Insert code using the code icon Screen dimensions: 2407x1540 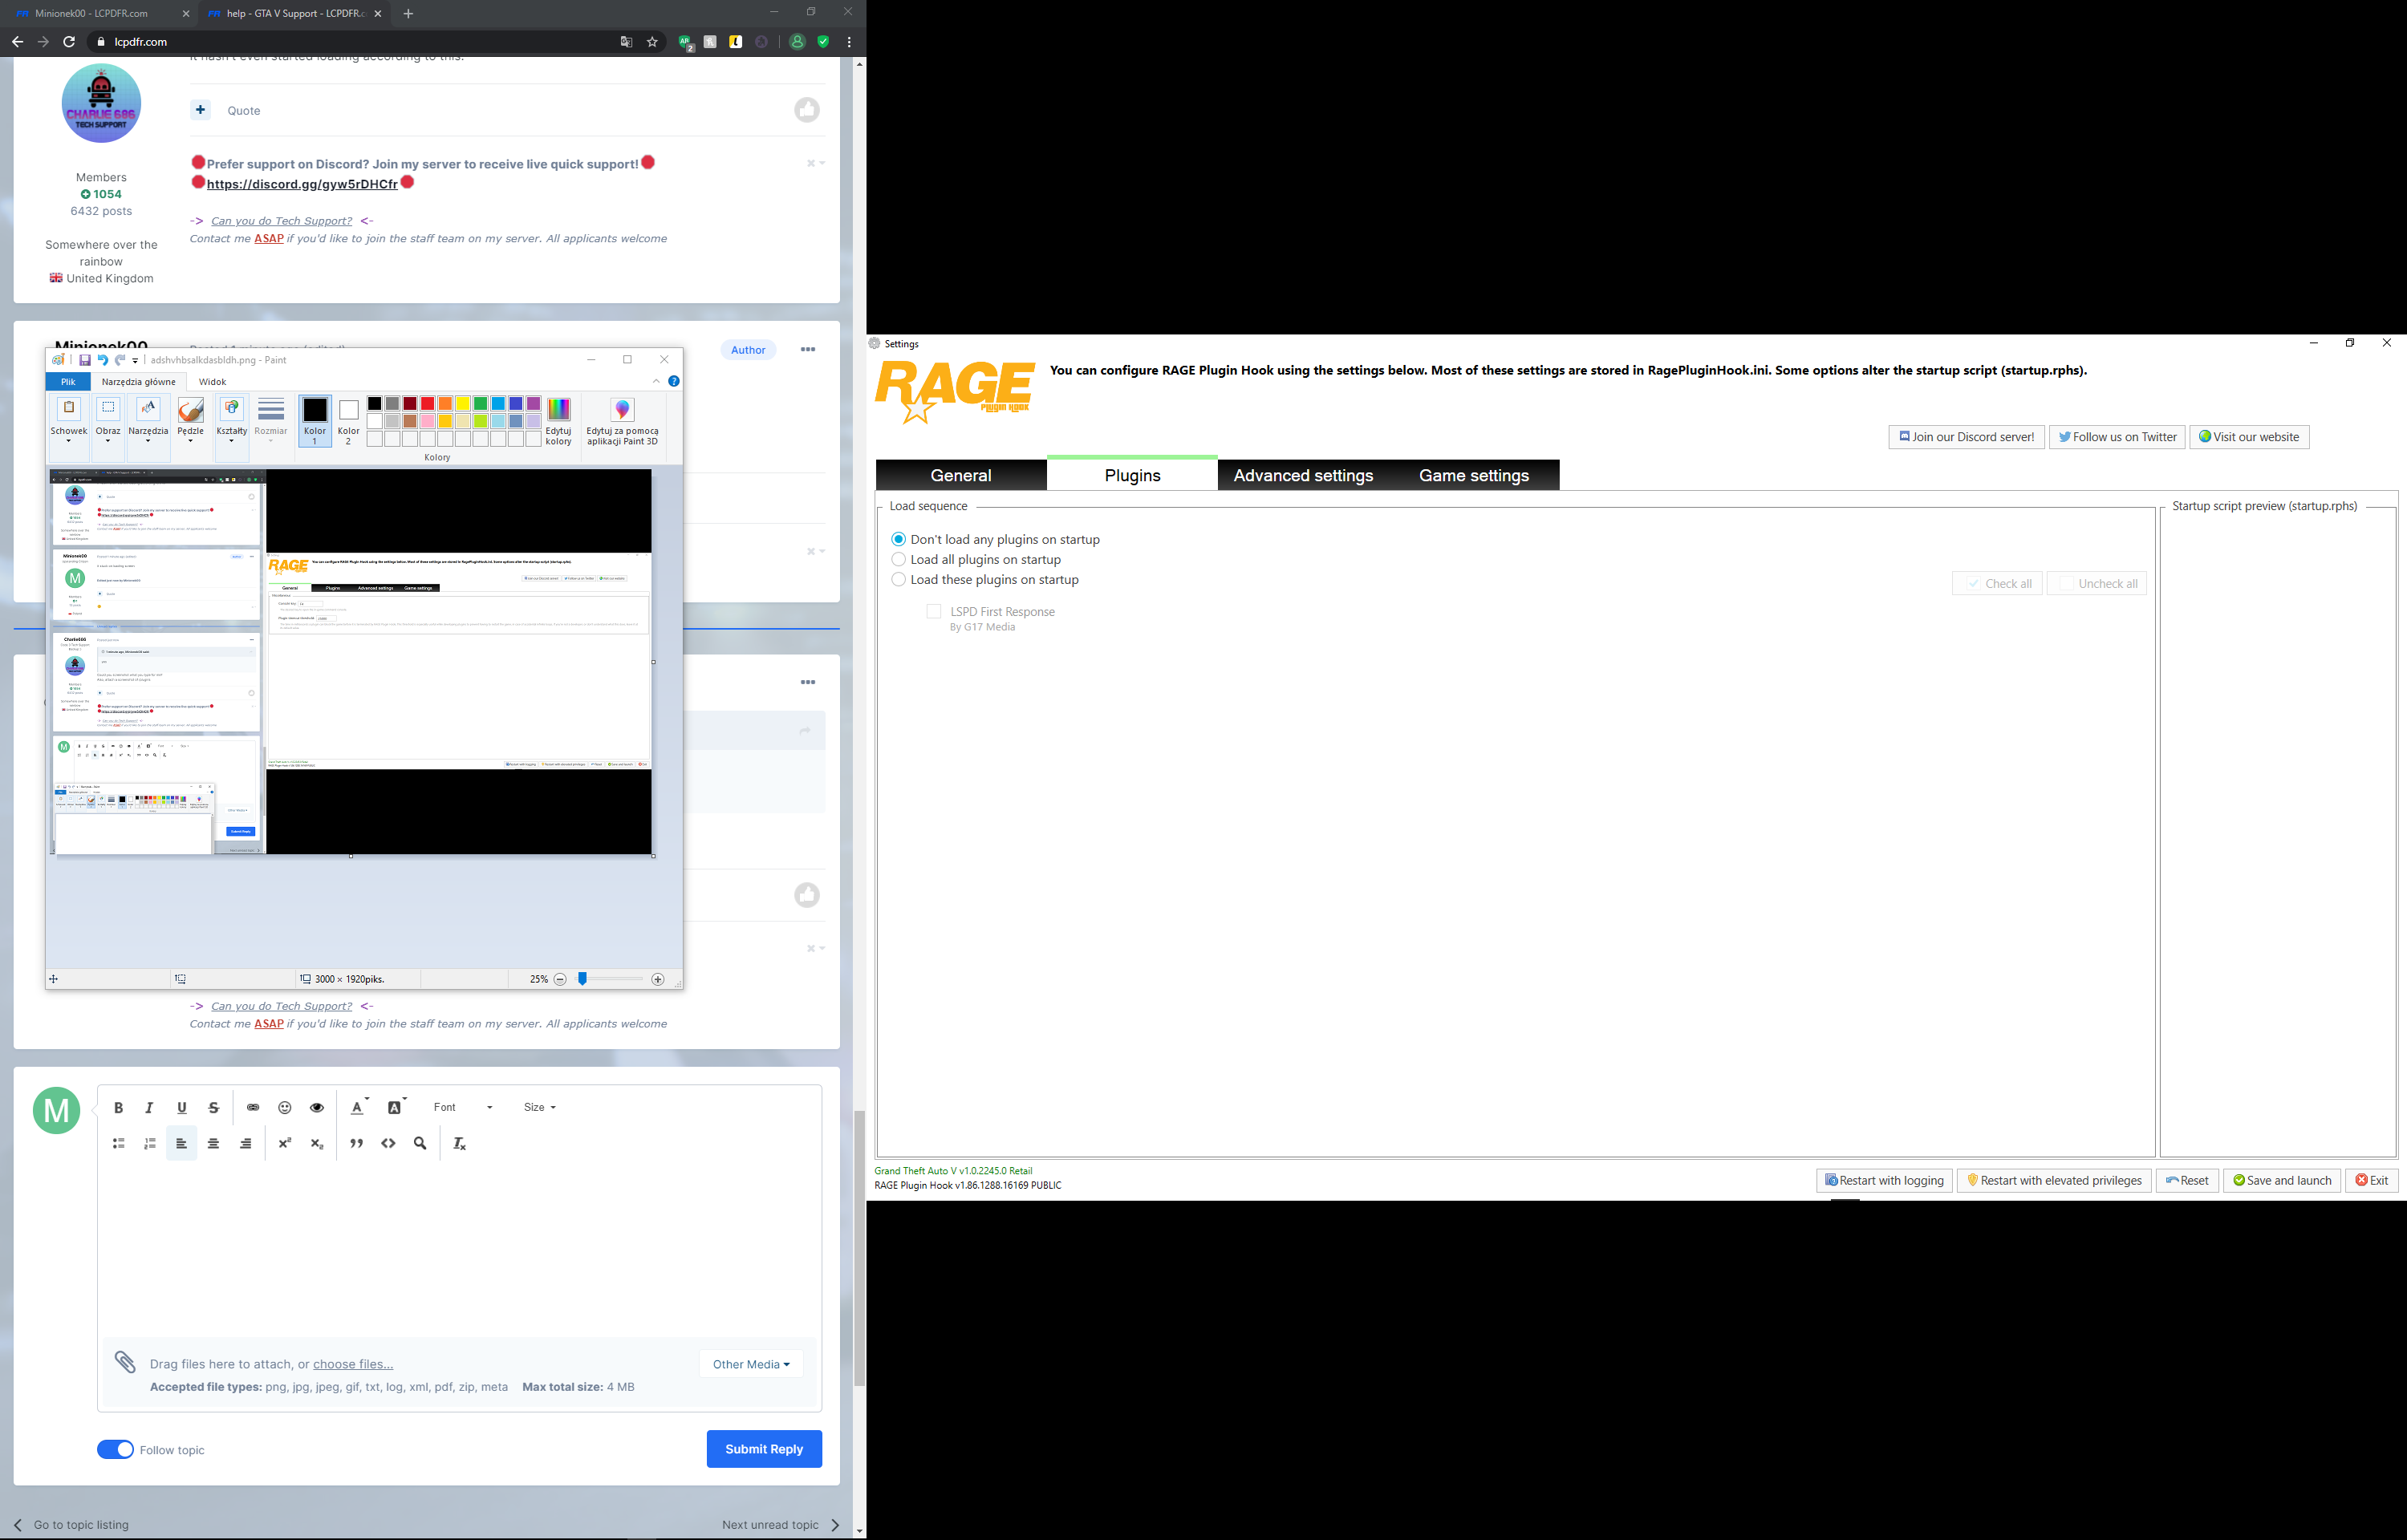[388, 1143]
